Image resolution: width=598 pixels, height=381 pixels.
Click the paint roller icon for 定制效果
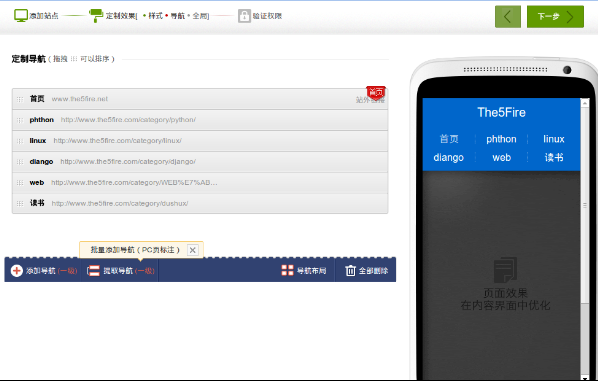[96, 16]
